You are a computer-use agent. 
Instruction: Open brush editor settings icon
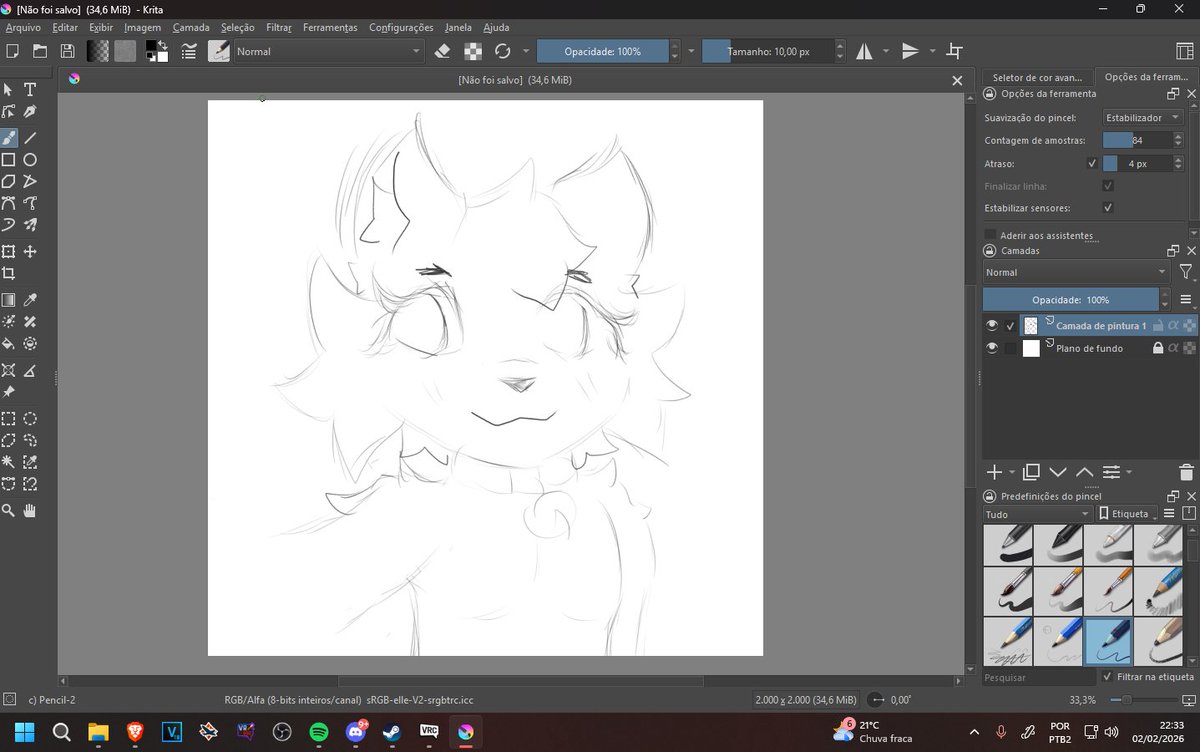pyautogui.click(x=188, y=51)
